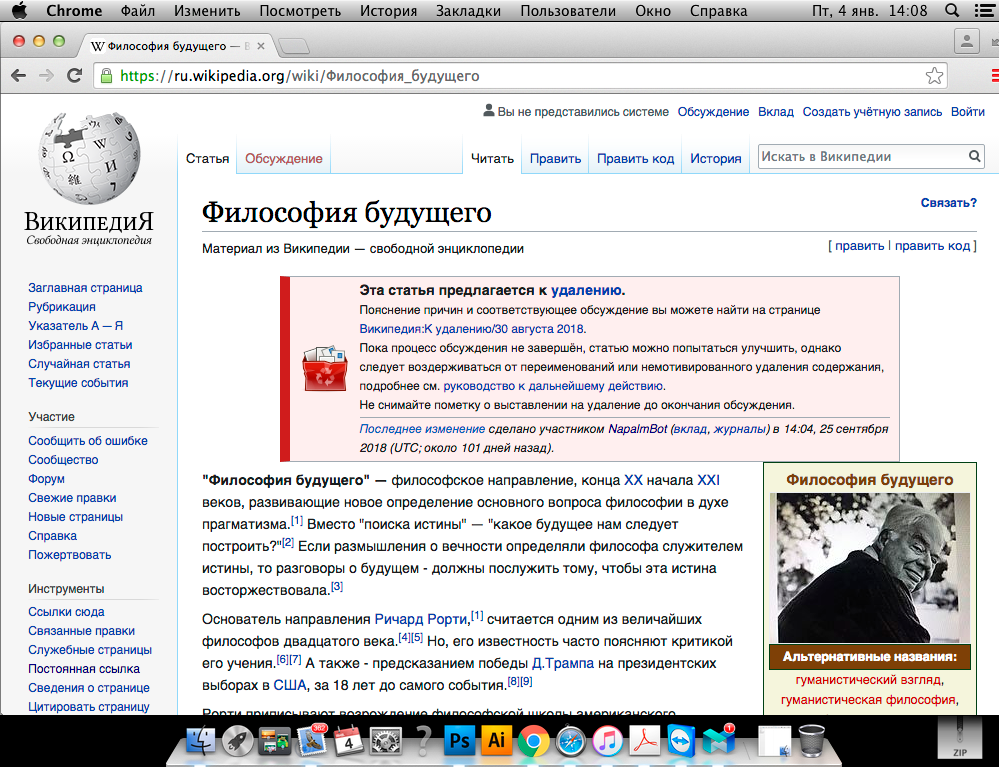
Task: Go back to previous page
Action: coord(18,76)
